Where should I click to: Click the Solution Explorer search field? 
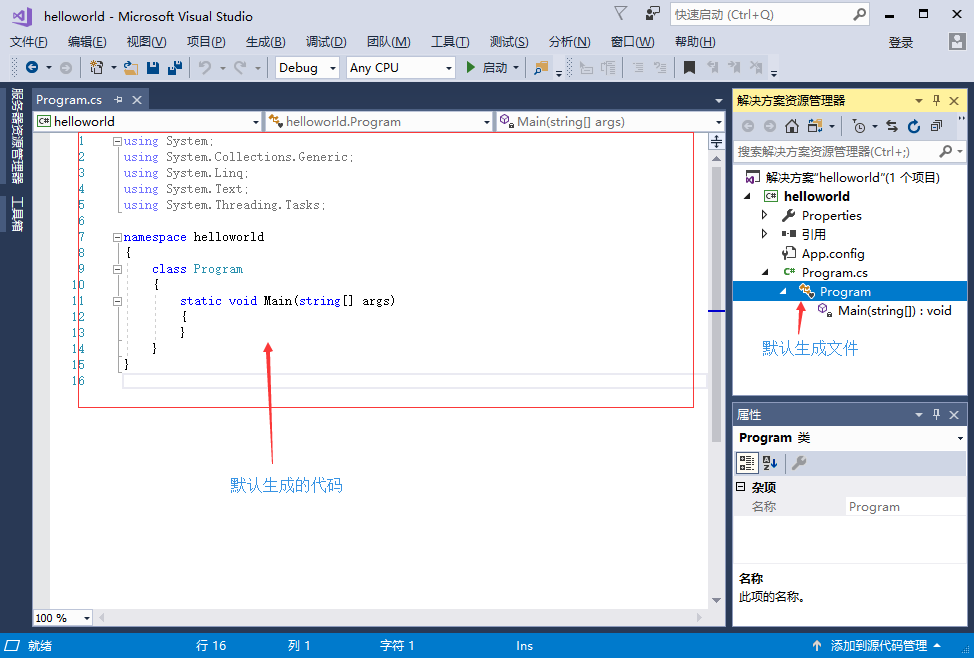pyautogui.click(x=835, y=151)
